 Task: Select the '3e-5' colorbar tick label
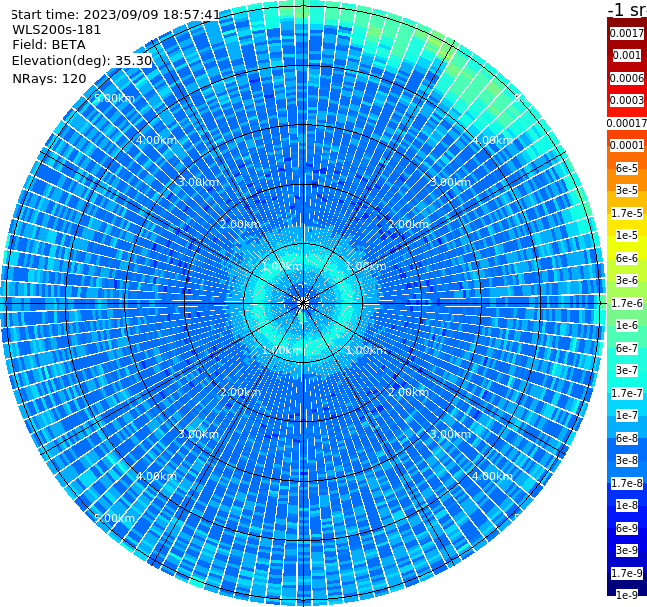[x=627, y=190]
